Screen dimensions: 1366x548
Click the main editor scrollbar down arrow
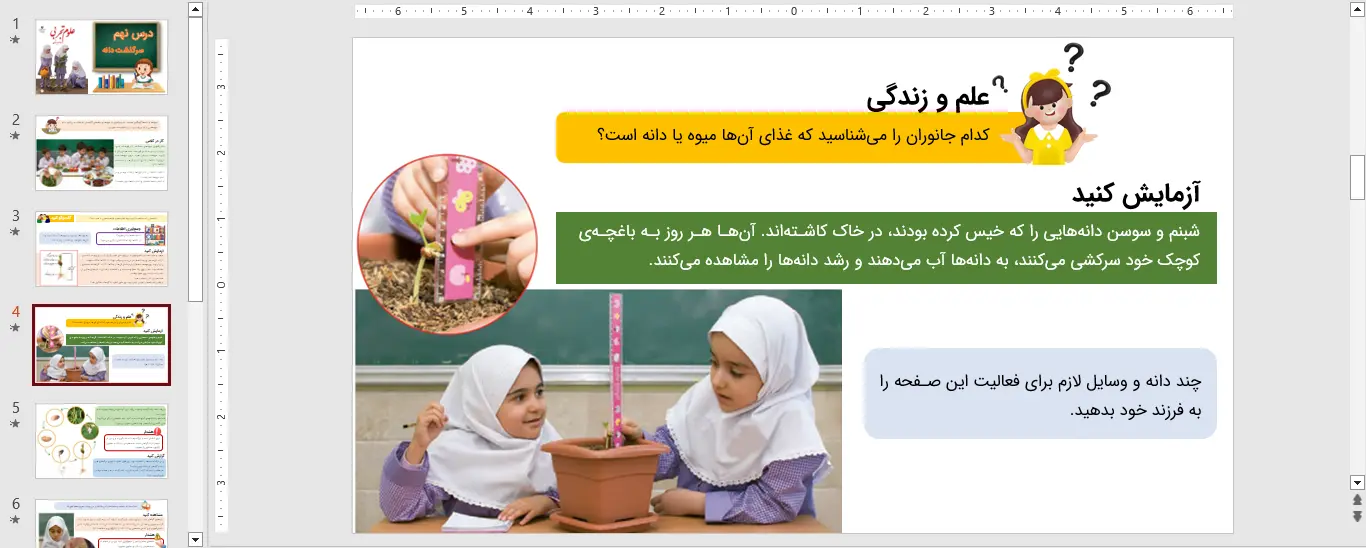pyautogui.click(x=1357, y=482)
